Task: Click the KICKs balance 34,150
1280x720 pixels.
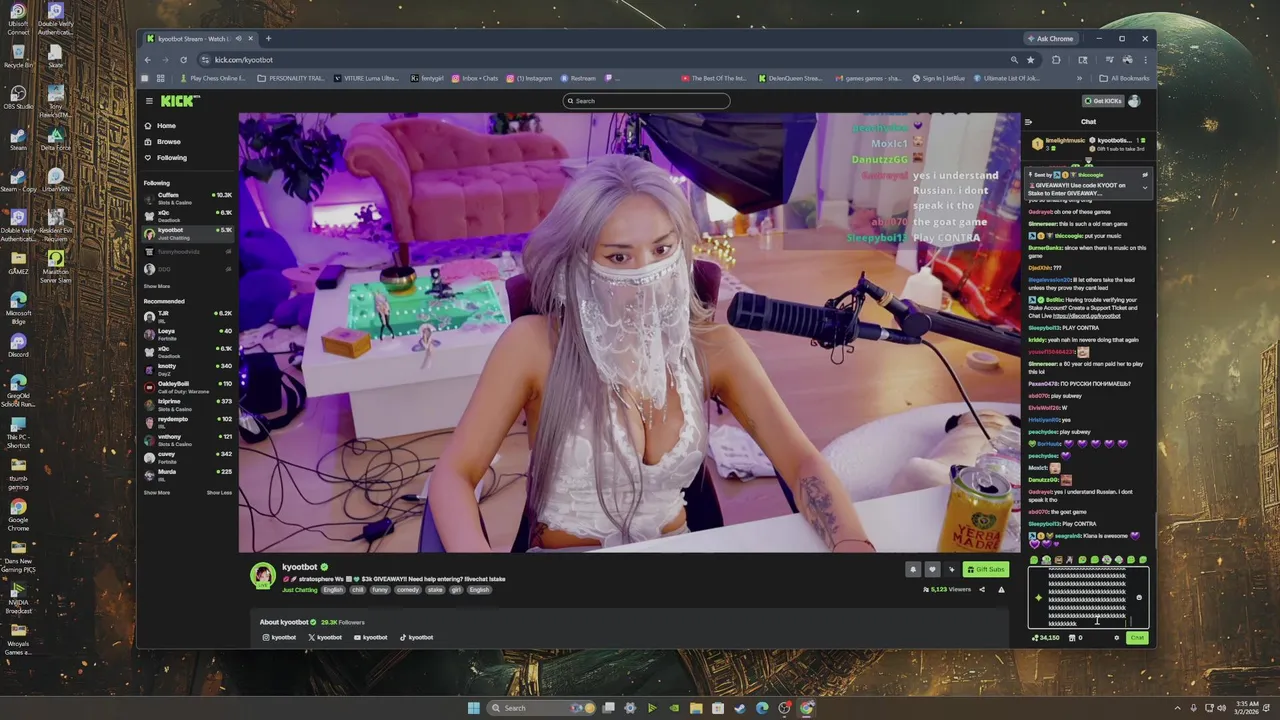Action: (1046, 637)
